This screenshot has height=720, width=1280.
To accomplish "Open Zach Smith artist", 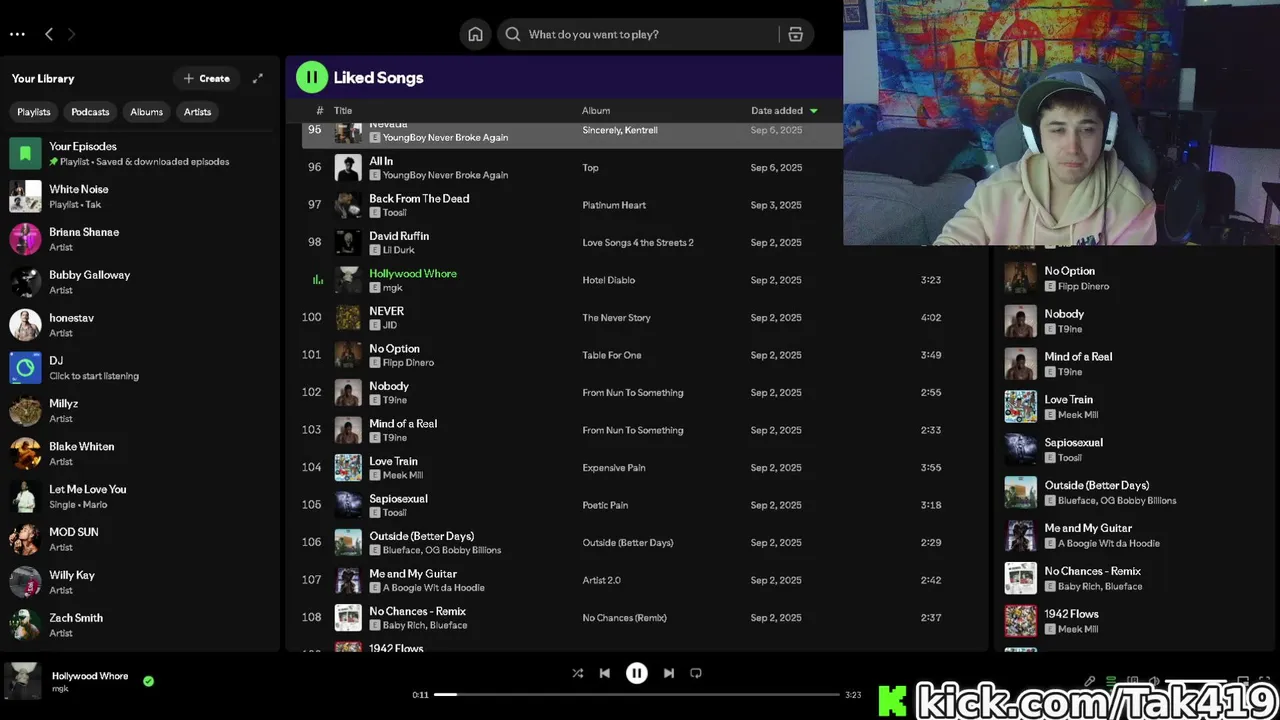I will [140, 626].
